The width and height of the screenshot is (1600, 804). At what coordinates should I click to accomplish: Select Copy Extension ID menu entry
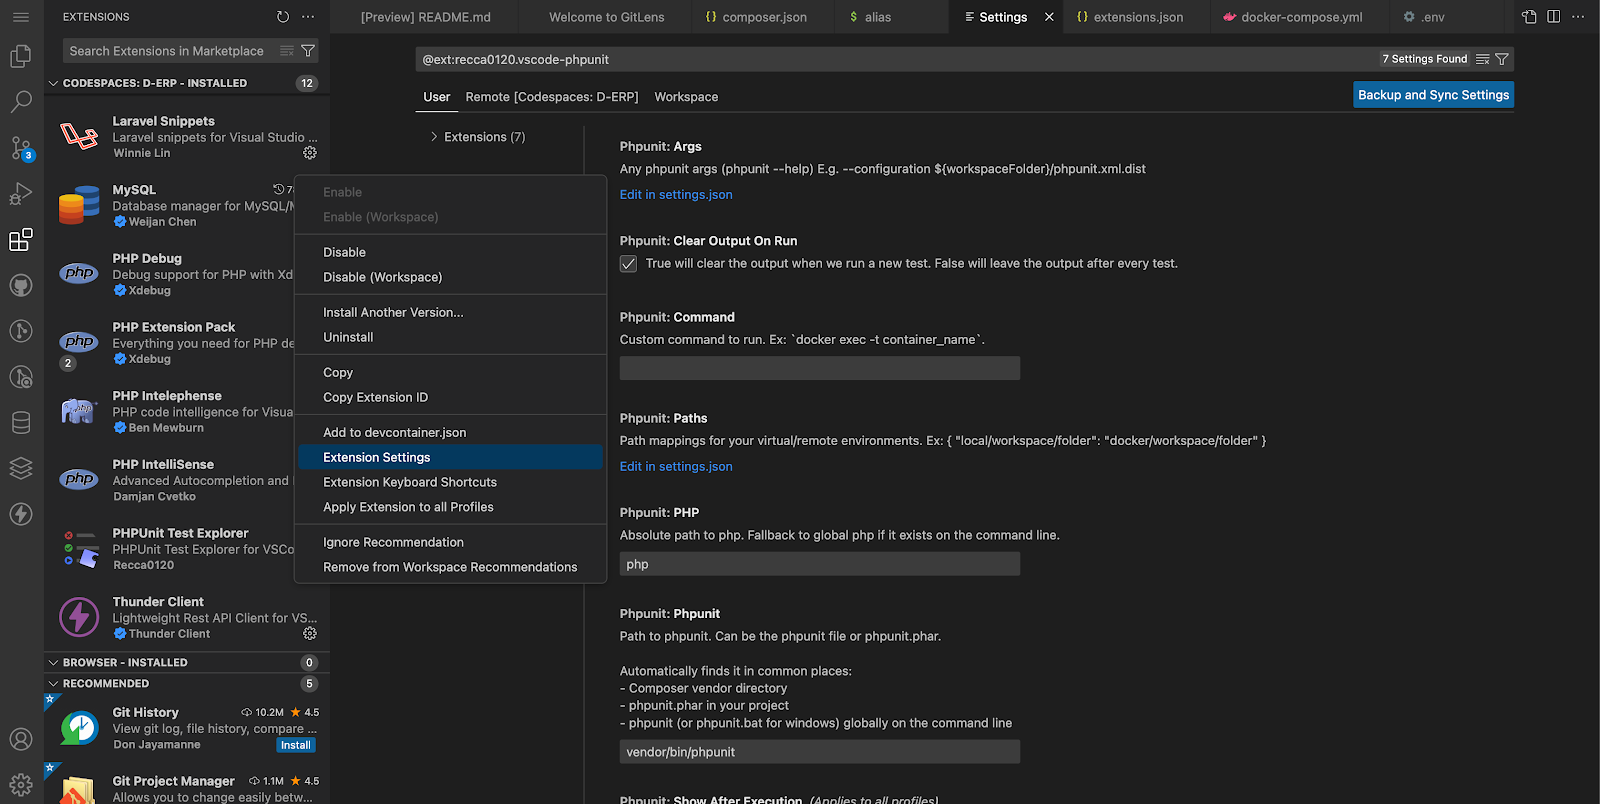point(450,397)
